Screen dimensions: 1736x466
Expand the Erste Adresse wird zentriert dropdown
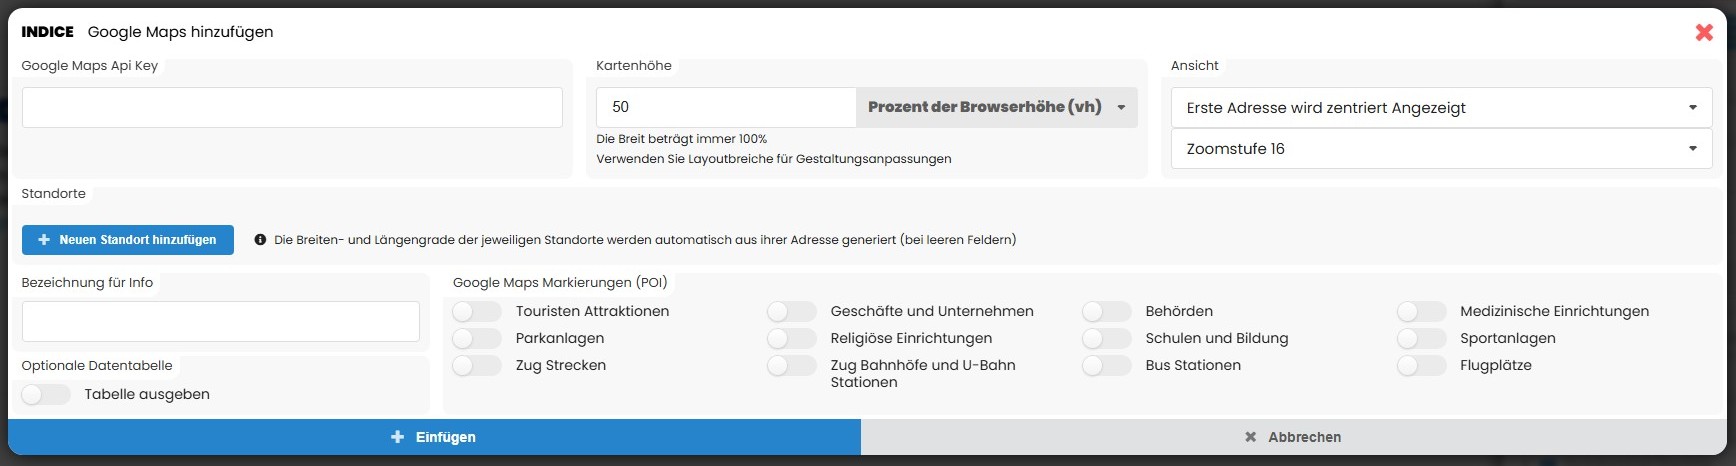click(1441, 108)
